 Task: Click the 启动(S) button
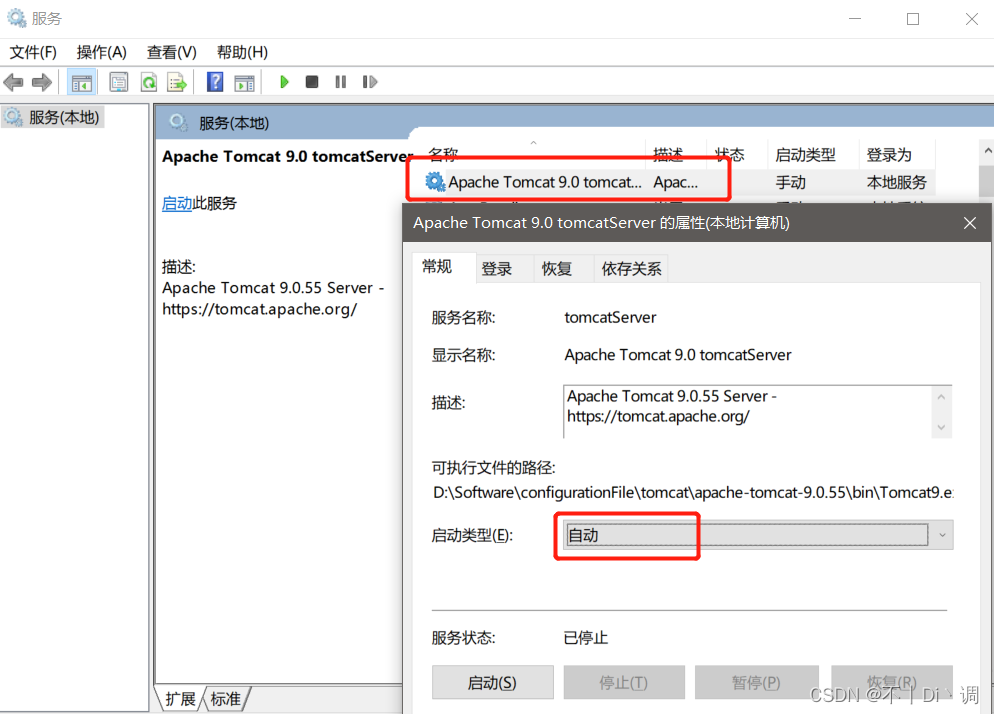coord(493,682)
